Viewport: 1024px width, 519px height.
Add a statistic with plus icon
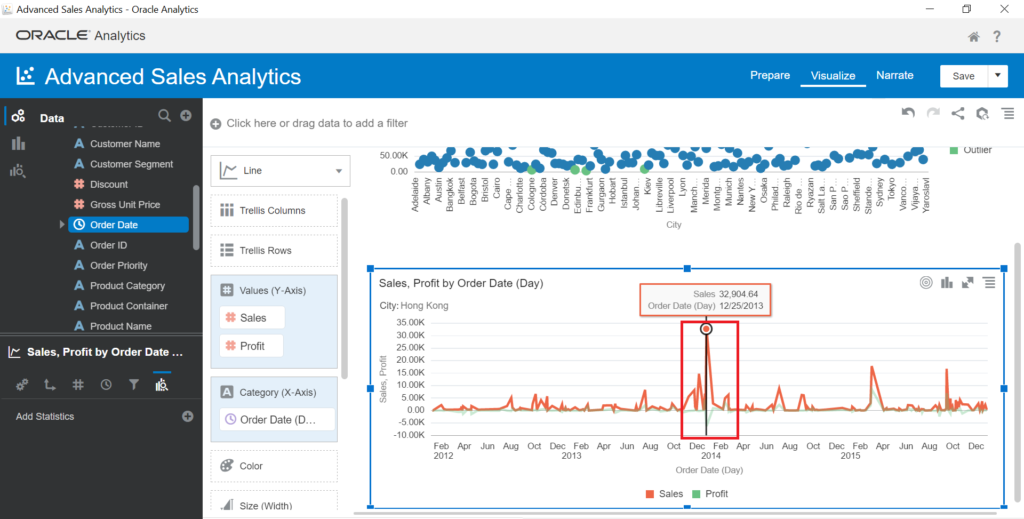[187, 416]
